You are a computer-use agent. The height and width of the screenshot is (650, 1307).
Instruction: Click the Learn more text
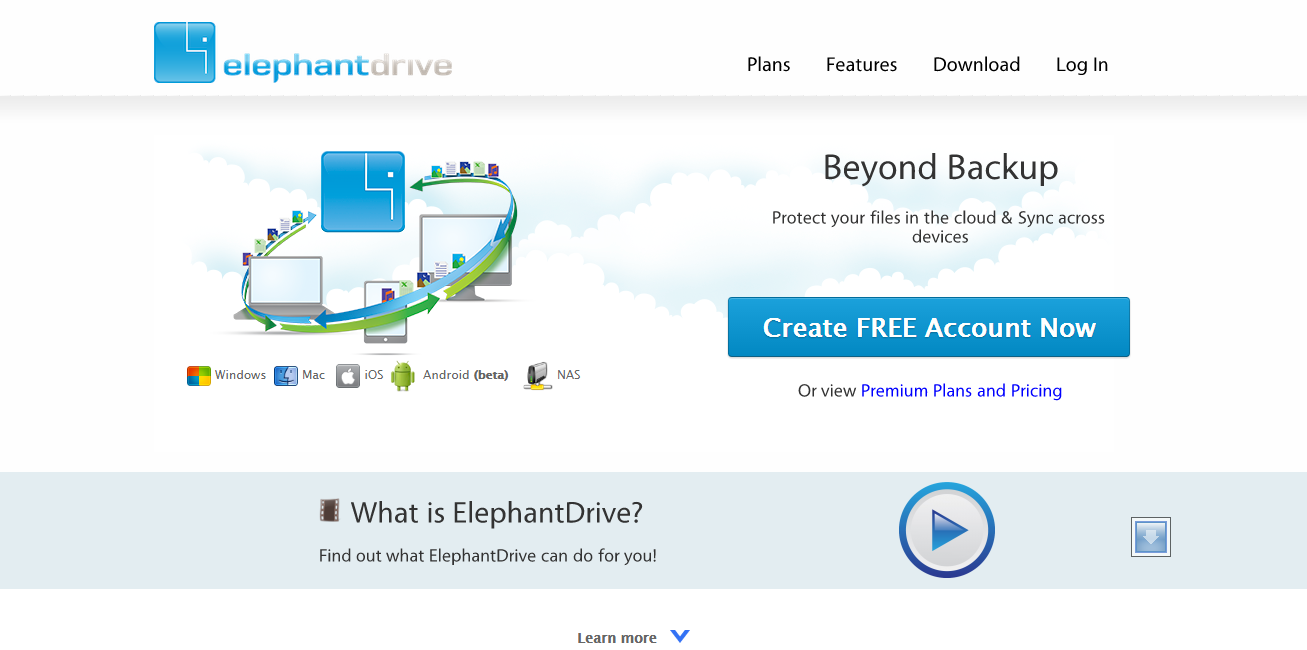click(617, 638)
